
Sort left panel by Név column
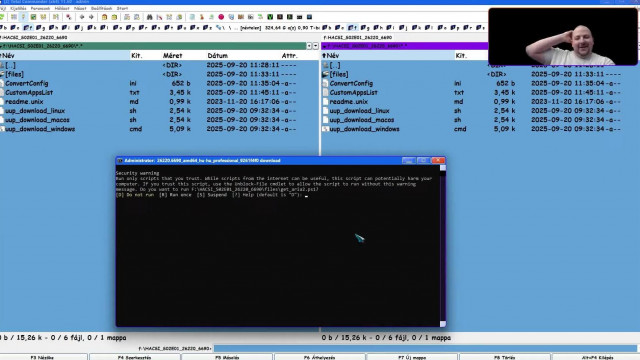pyautogui.click(x=64, y=55)
